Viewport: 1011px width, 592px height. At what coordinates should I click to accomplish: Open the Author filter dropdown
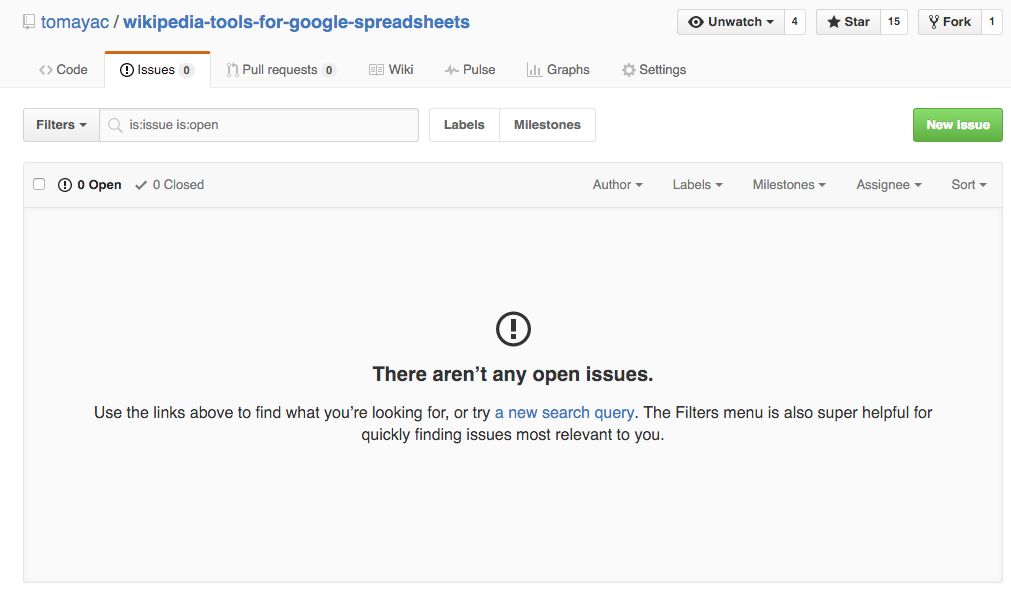[617, 185]
